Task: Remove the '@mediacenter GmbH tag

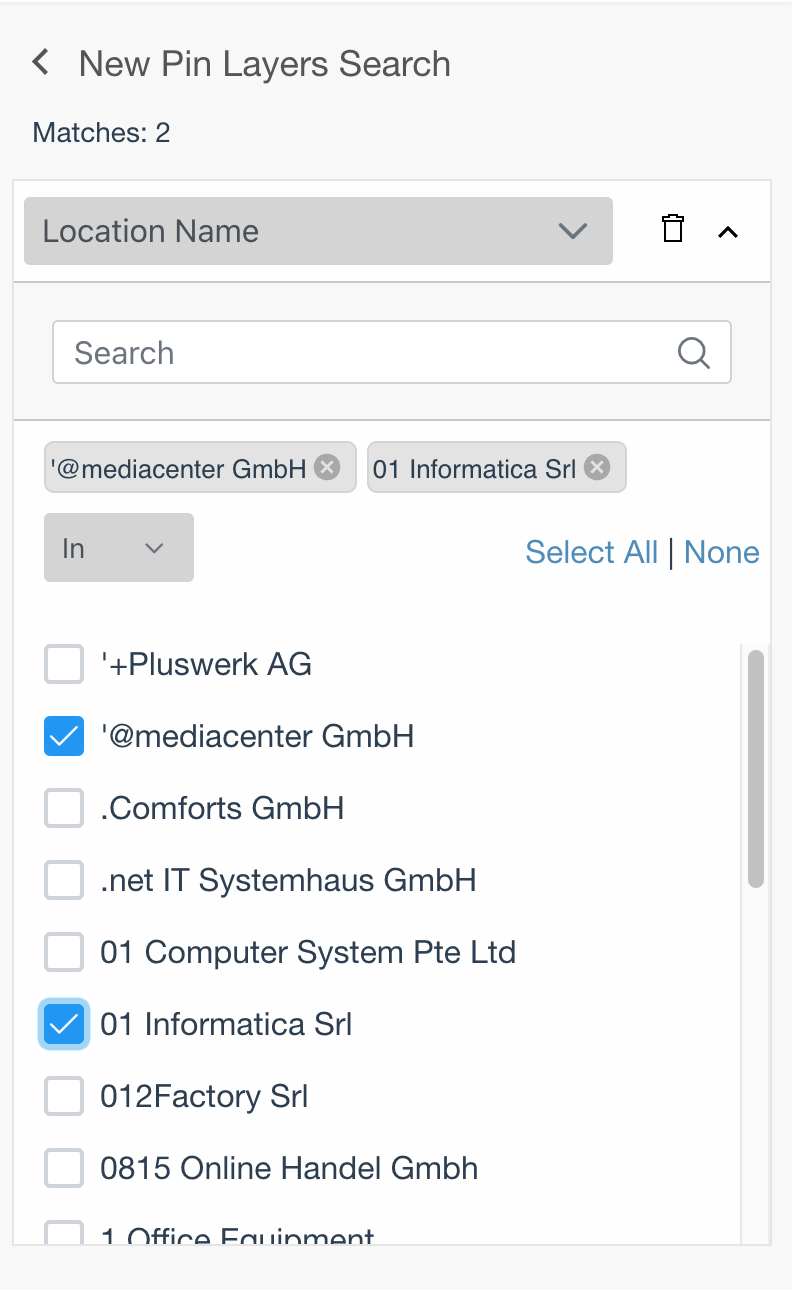Action: pyautogui.click(x=327, y=467)
